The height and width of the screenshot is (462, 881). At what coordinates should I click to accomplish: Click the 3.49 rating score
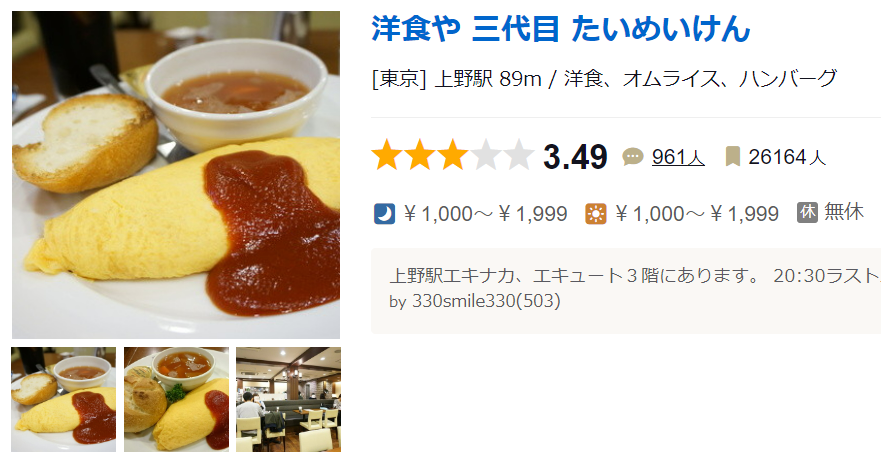coord(575,157)
